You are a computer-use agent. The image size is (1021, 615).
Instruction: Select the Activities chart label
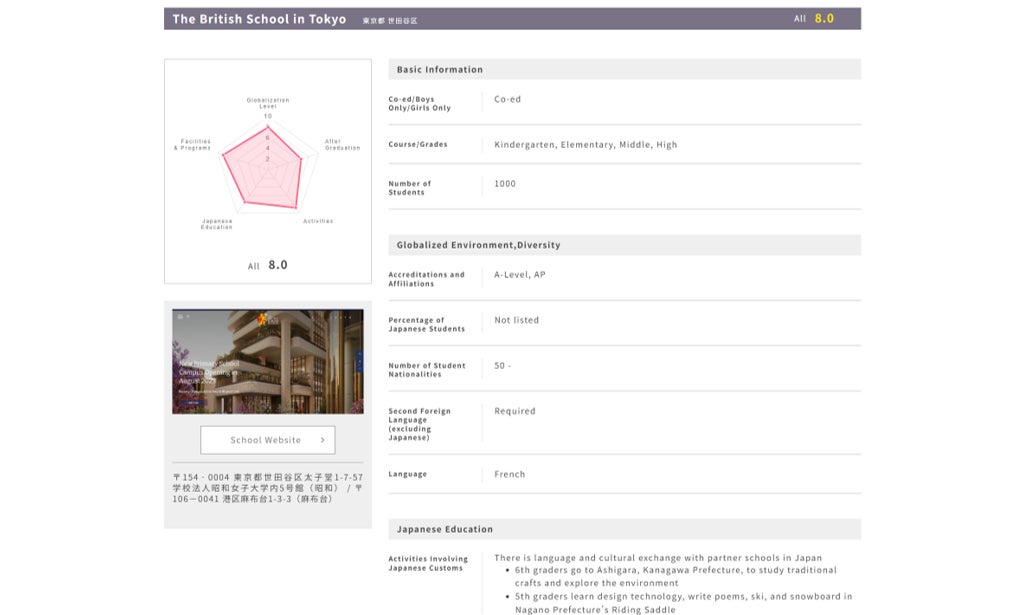click(x=318, y=221)
